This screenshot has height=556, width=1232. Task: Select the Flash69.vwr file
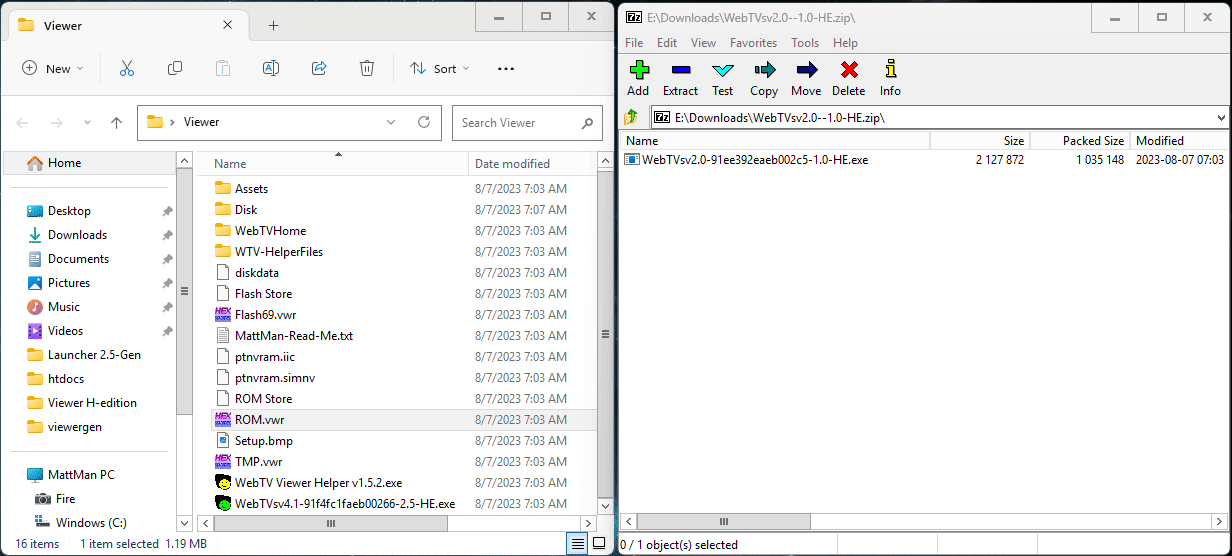click(265, 315)
